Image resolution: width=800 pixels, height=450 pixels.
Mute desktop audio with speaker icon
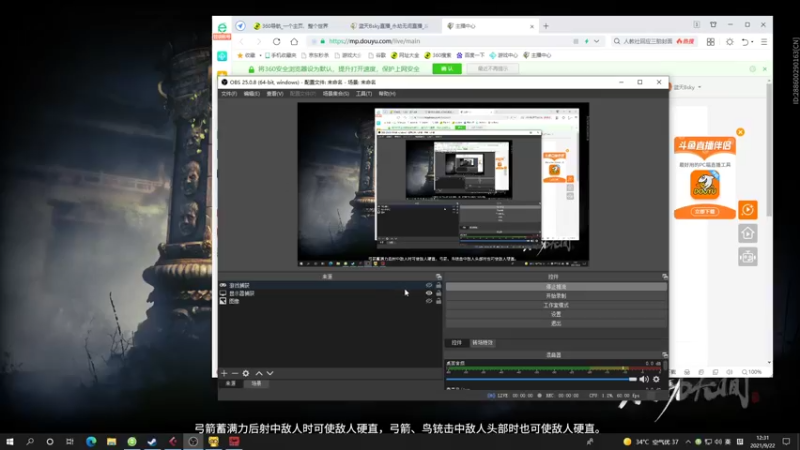[644, 379]
